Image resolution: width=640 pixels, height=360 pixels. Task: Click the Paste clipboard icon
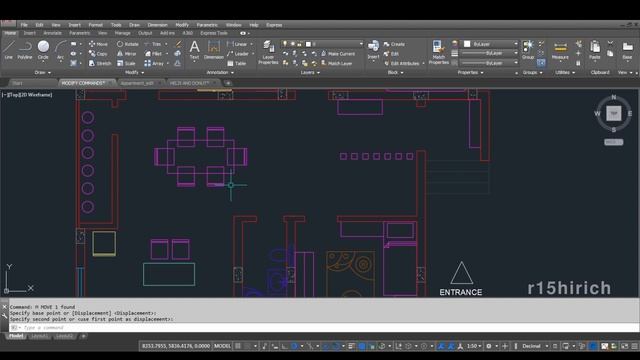click(x=595, y=50)
